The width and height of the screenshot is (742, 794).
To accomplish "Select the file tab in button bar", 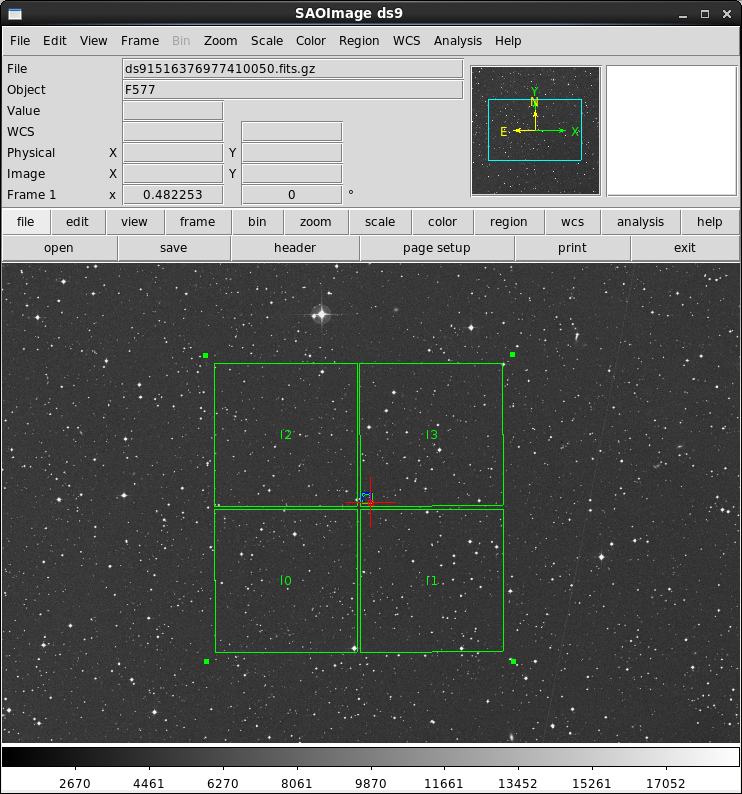I will tap(25, 222).
